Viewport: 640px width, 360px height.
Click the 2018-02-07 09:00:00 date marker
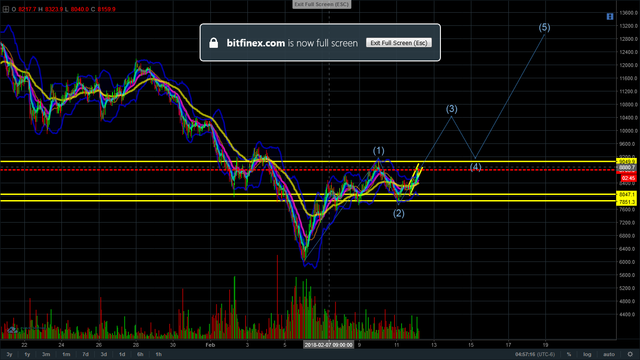[x=329, y=345]
